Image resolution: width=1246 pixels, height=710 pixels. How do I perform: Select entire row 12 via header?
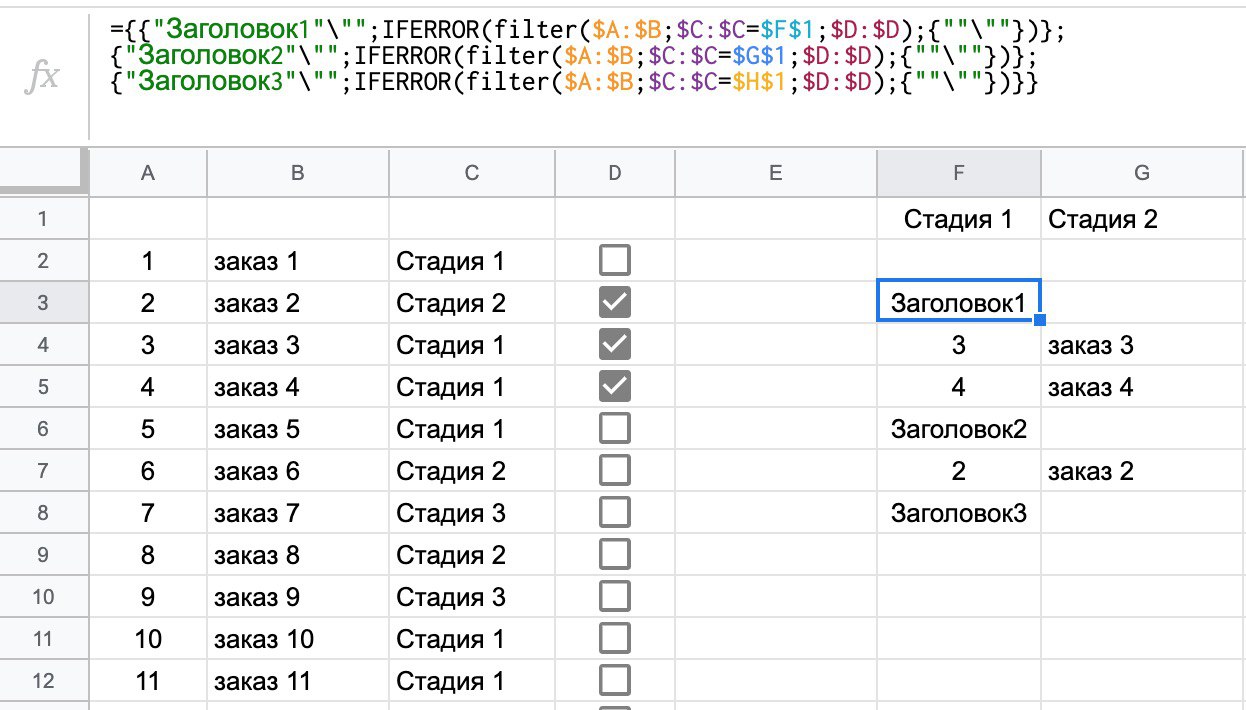click(44, 681)
